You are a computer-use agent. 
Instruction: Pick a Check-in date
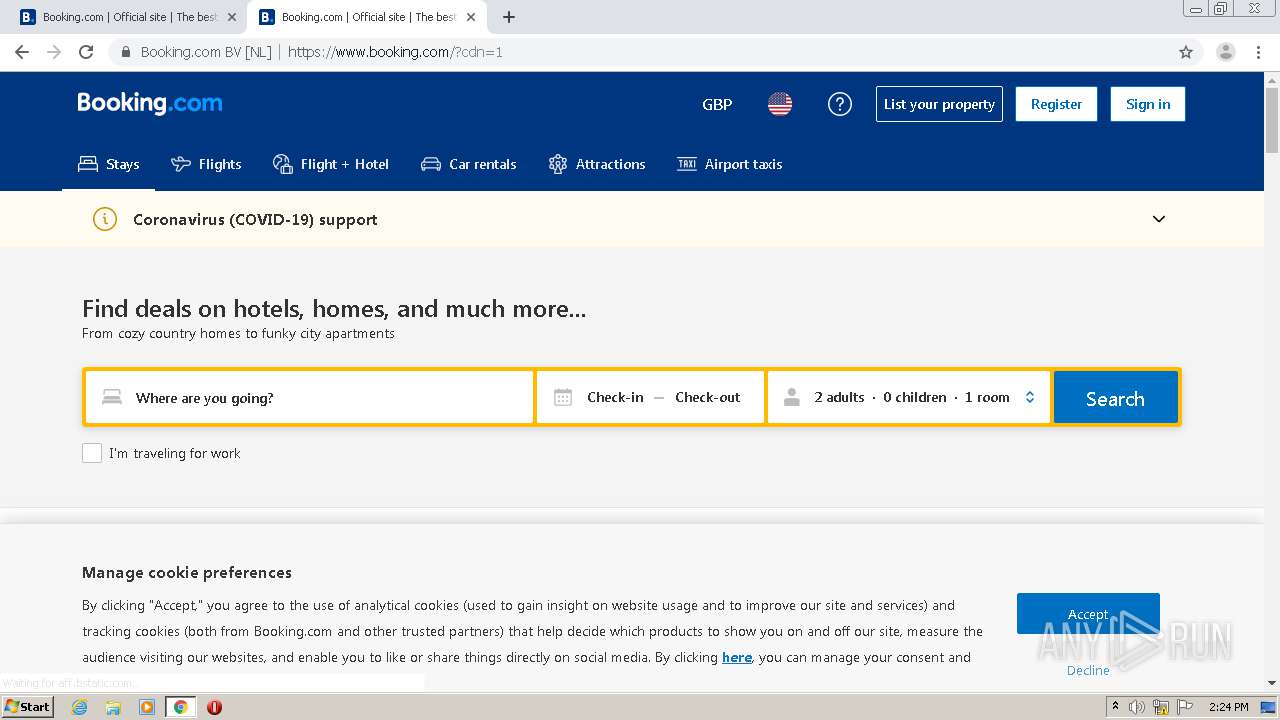tap(615, 397)
